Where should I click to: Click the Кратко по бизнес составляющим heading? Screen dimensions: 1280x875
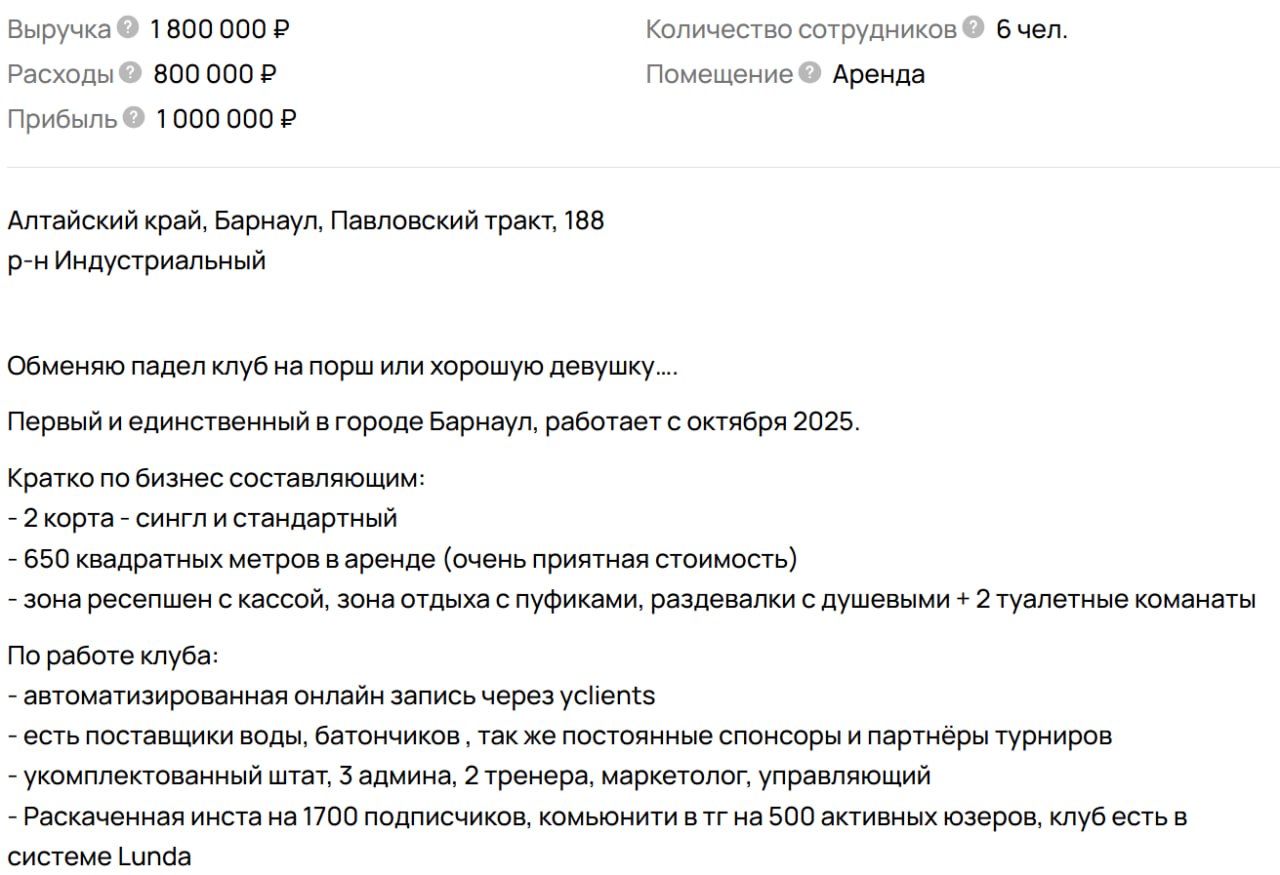click(x=216, y=478)
